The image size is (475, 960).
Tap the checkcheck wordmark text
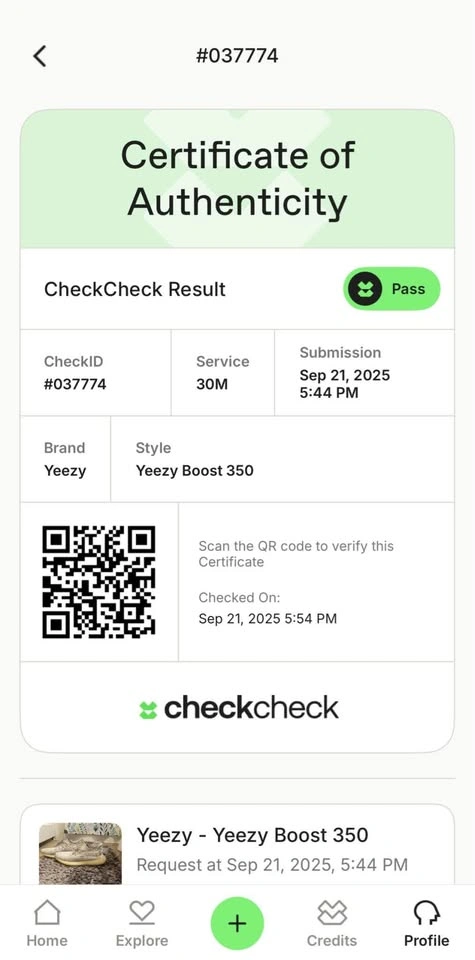[251, 709]
